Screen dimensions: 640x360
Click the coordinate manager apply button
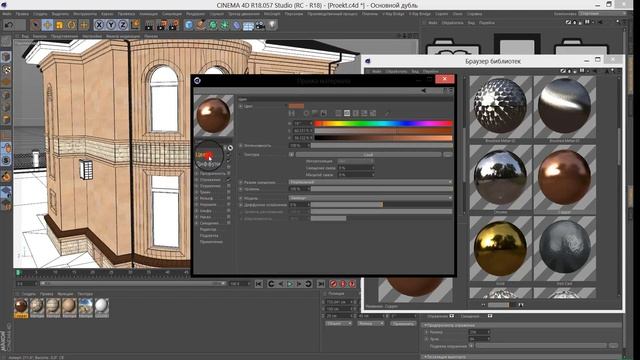point(403,324)
